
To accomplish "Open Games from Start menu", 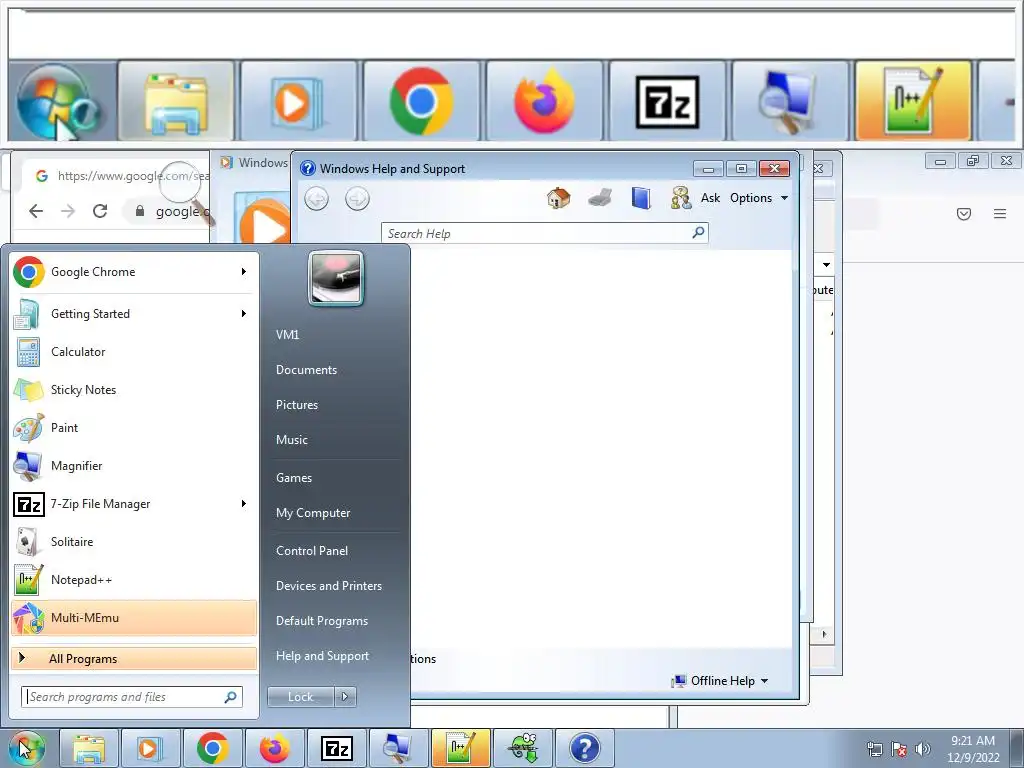I will pos(294,477).
